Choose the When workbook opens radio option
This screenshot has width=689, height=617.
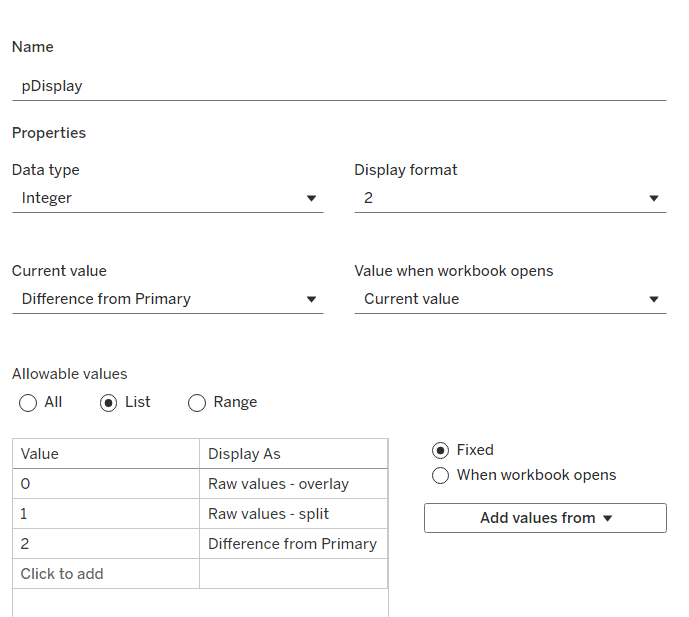pos(440,476)
